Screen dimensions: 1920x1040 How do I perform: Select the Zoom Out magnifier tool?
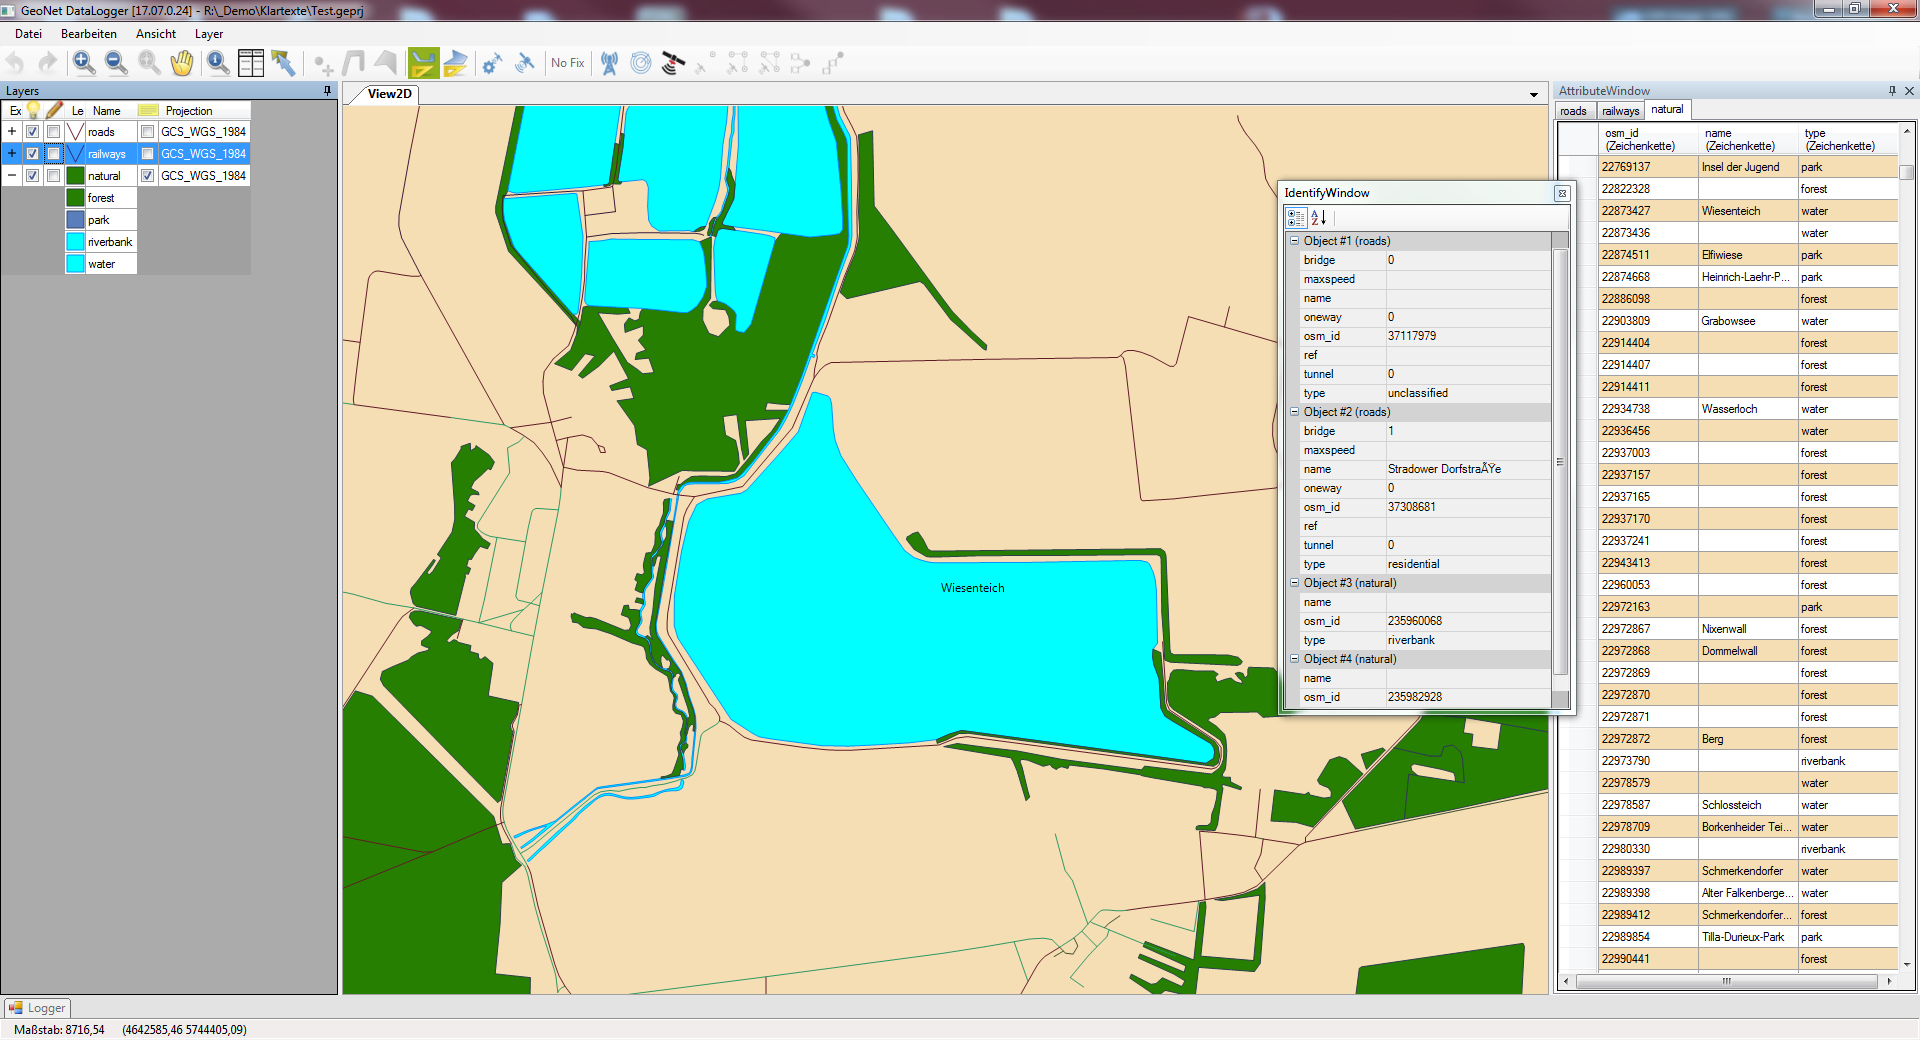pos(116,63)
